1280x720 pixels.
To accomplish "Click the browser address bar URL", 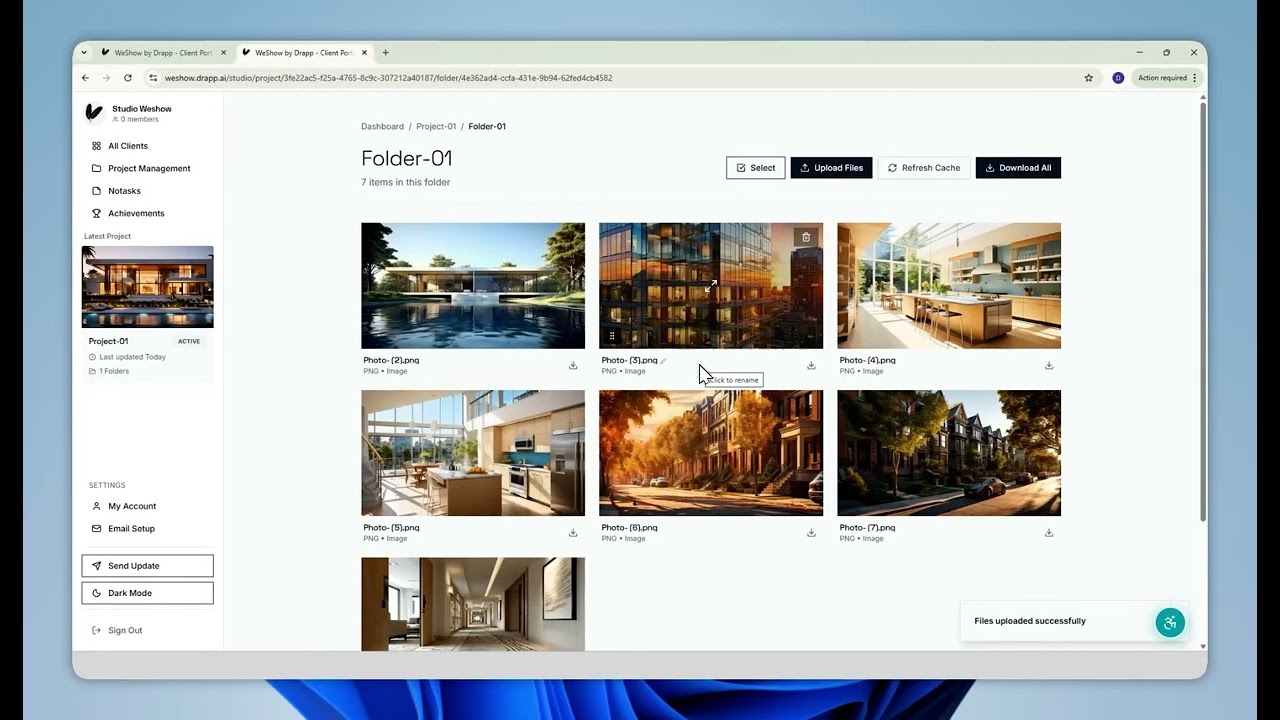I will (x=388, y=78).
